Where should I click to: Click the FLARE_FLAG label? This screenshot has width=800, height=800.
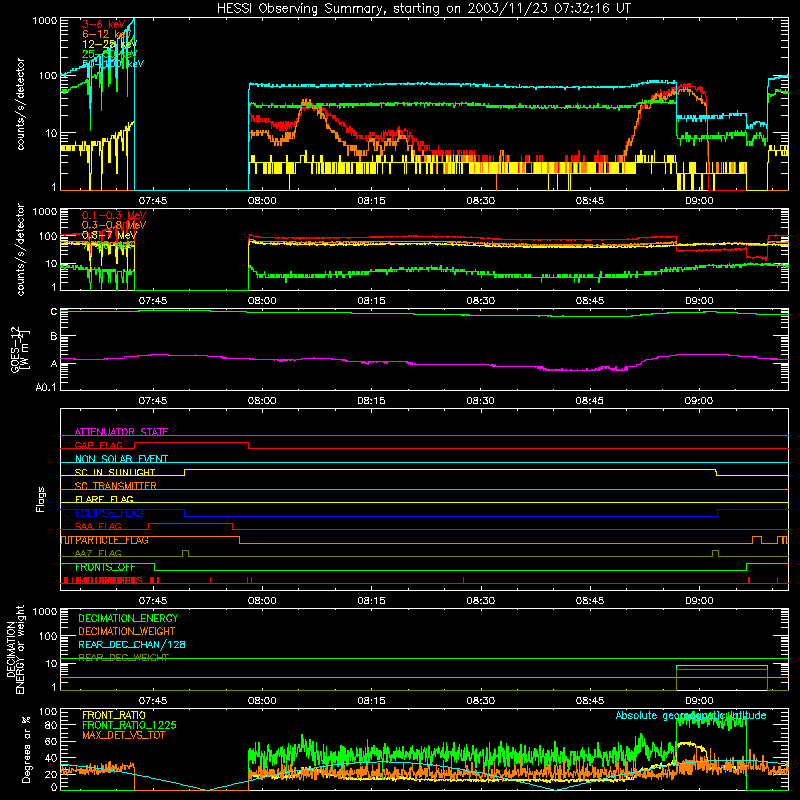tap(104, 499)
